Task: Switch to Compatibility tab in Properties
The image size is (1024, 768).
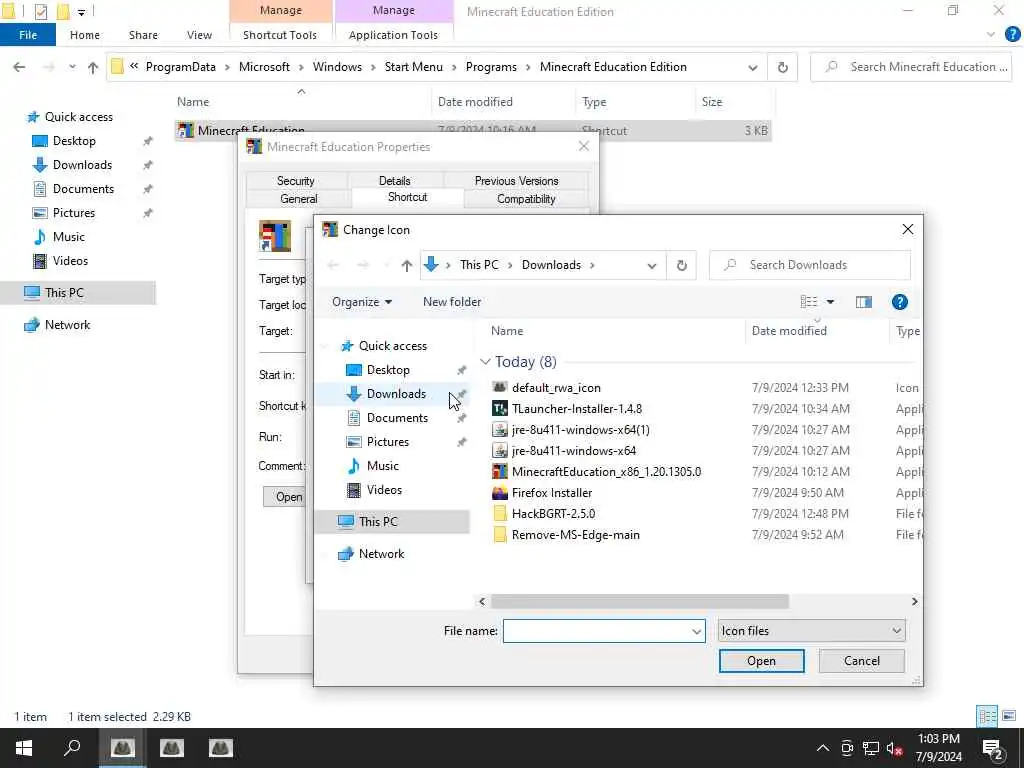Action: [526, 199]
